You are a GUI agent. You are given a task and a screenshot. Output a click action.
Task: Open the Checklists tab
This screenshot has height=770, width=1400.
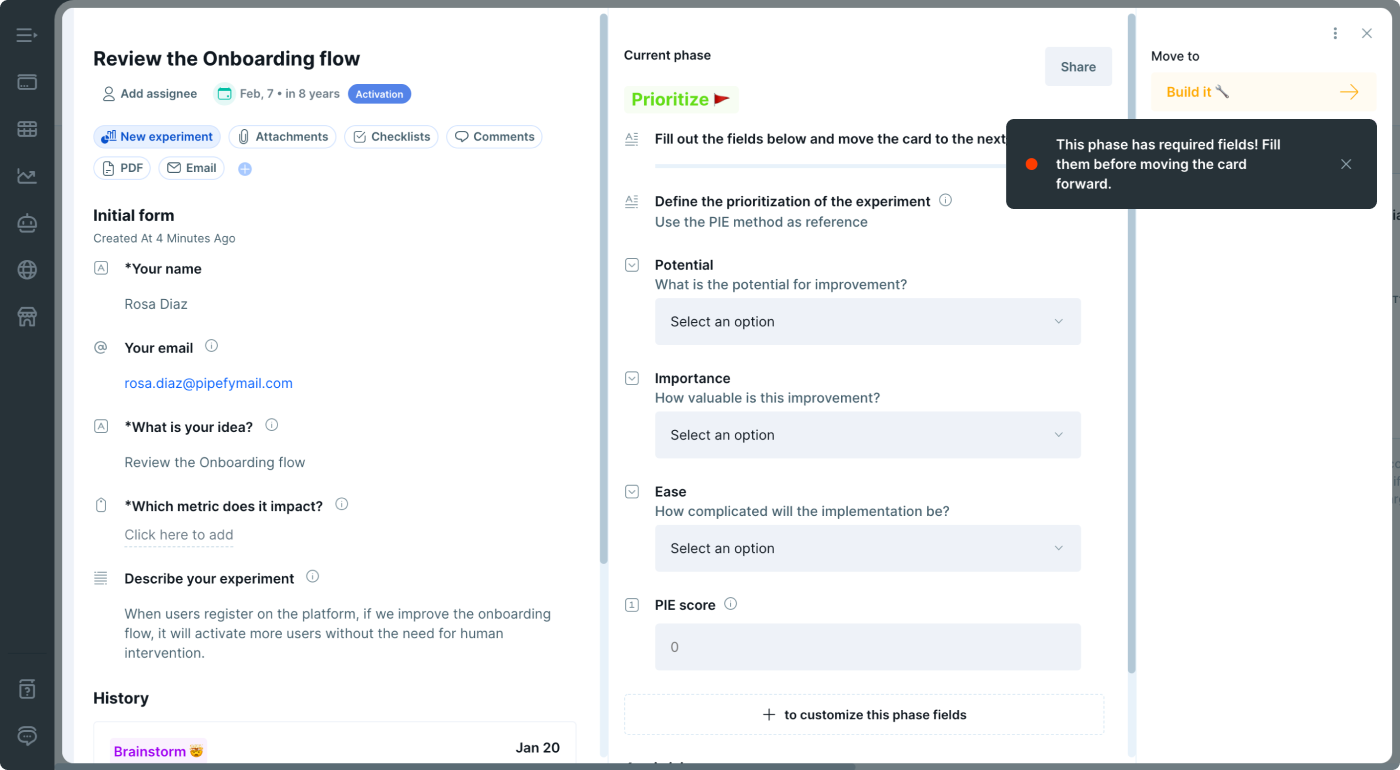pyautogui.click(x=391, y=136)
